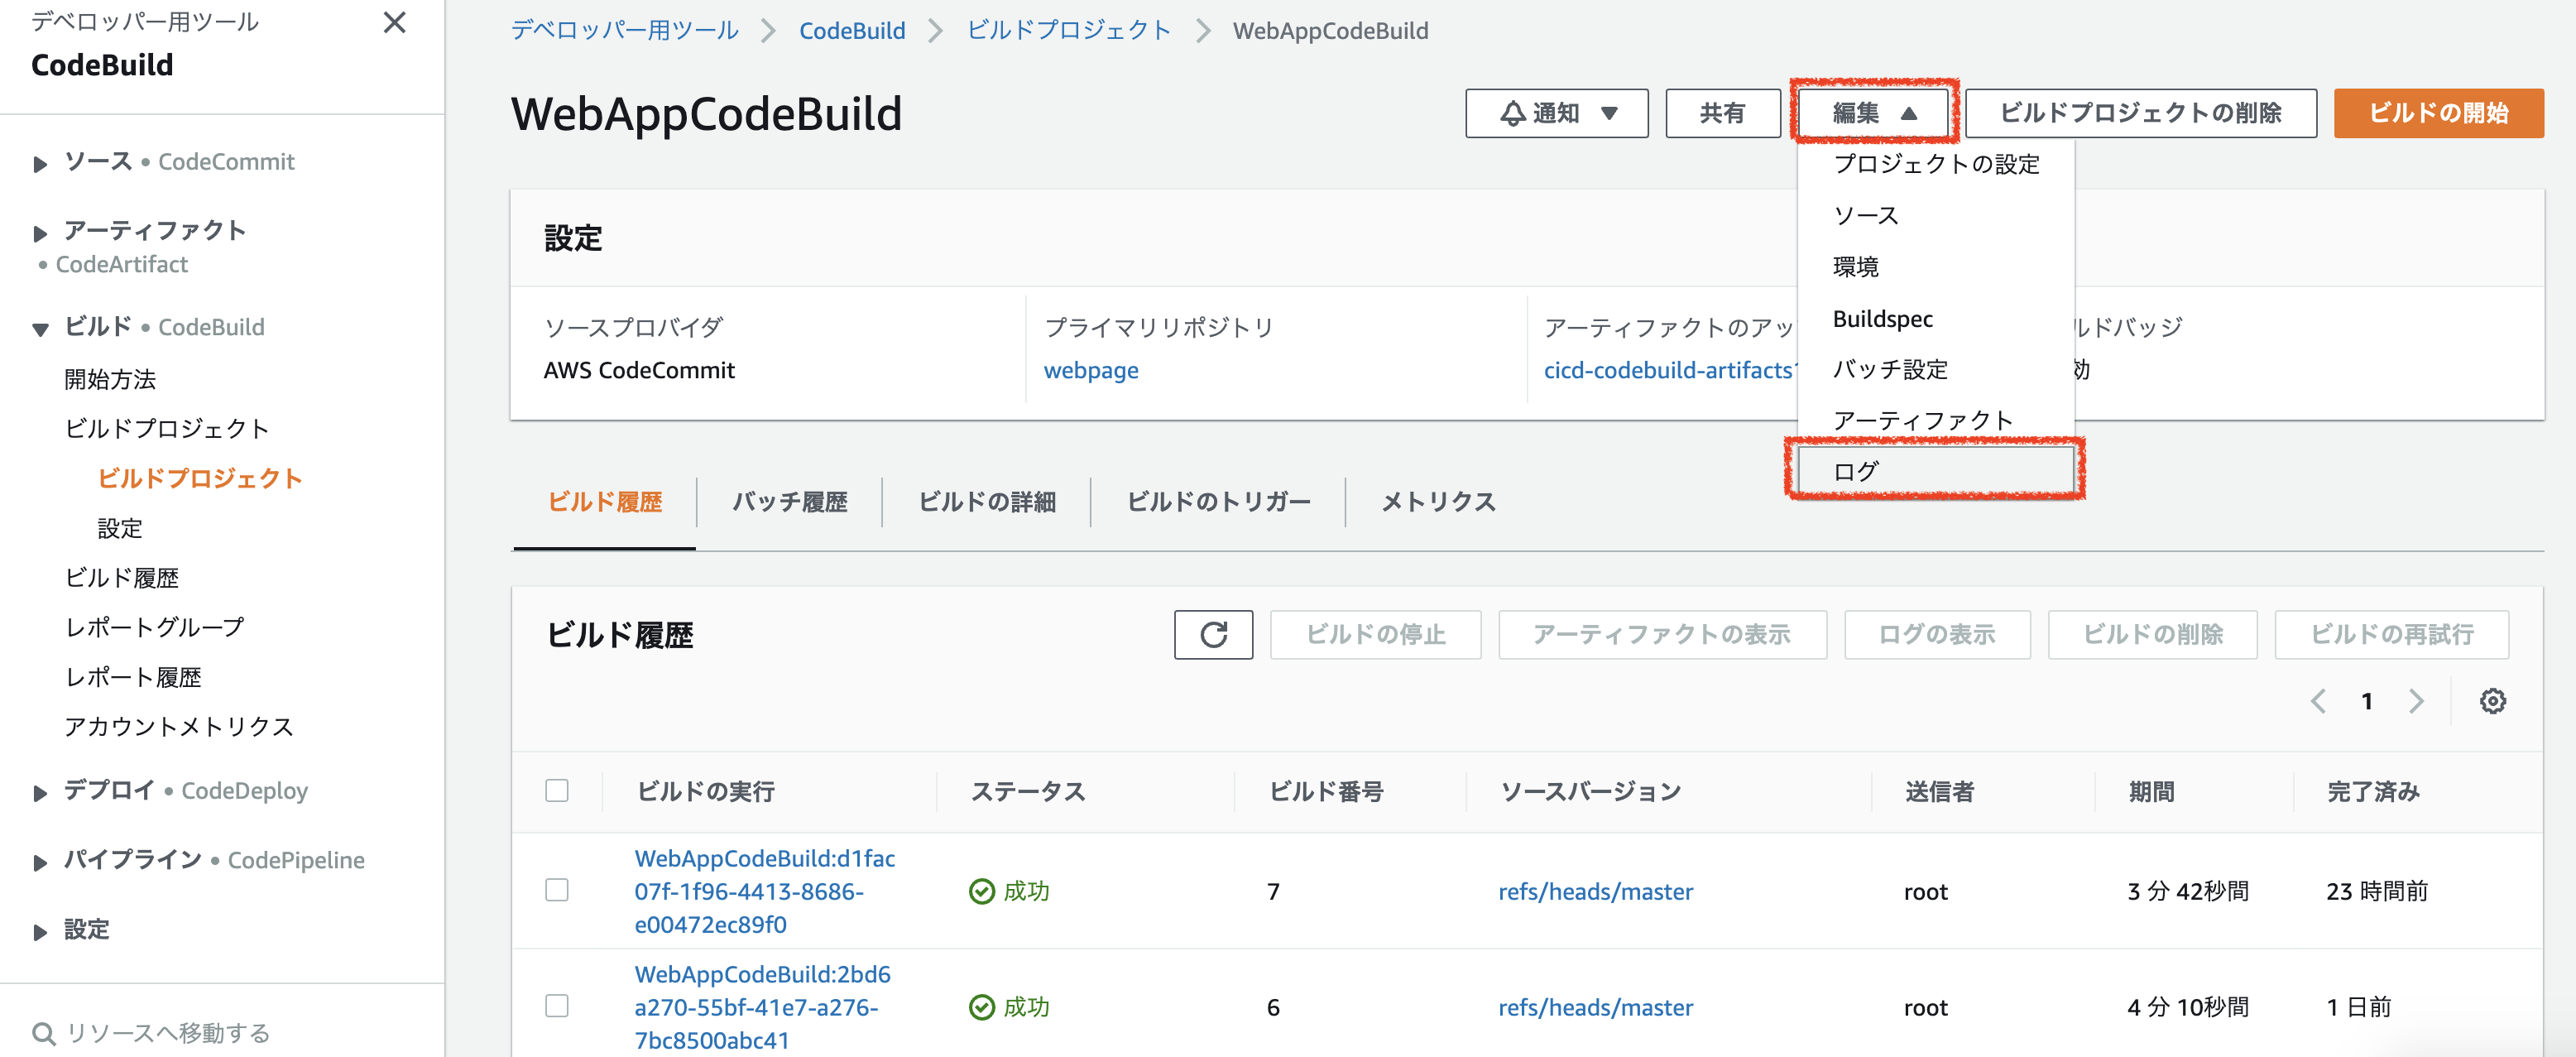Select all builds checkbox in header
The width and height of the screenshot is (2576, 1057).
click(x=557, y=790)
